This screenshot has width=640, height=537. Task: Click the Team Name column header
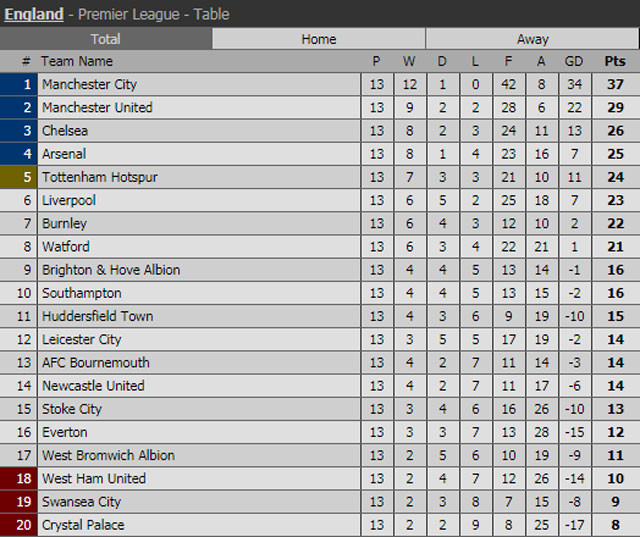tap(77, 61)
